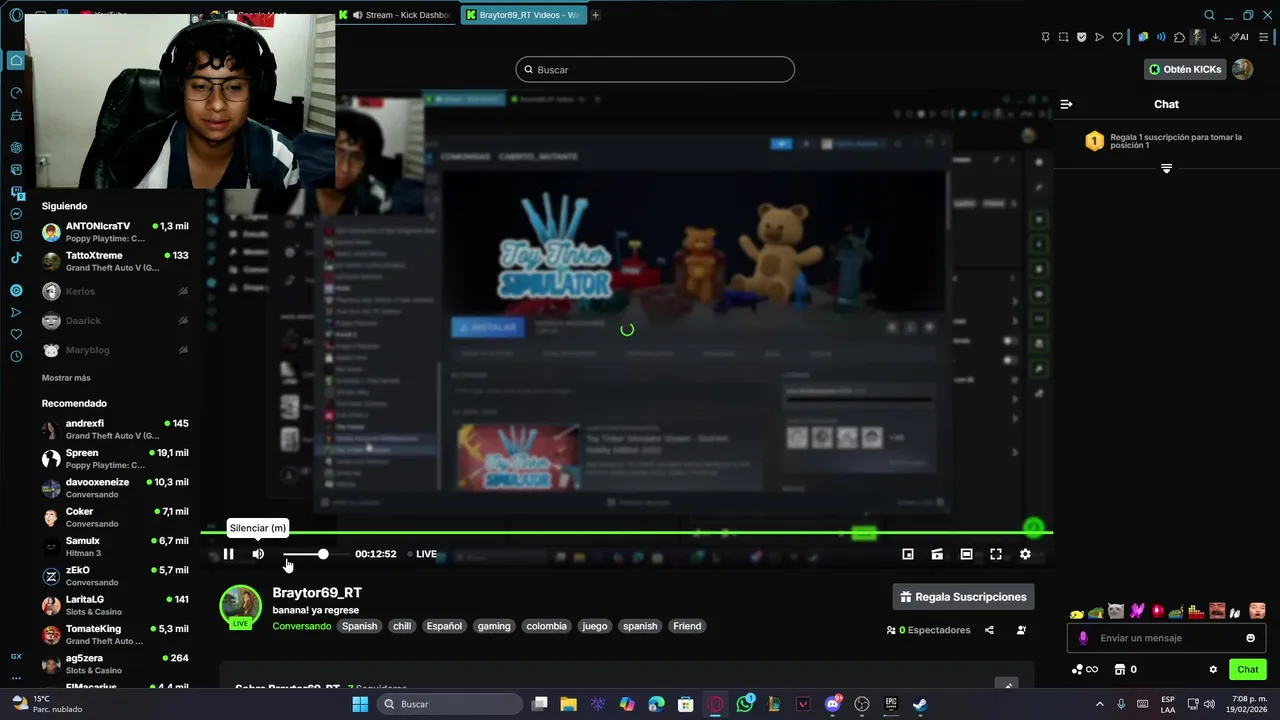The width and height of the screenshot is (1280, 720).
Task: Open recommended channel Spreen
Action: coord(115,459)
